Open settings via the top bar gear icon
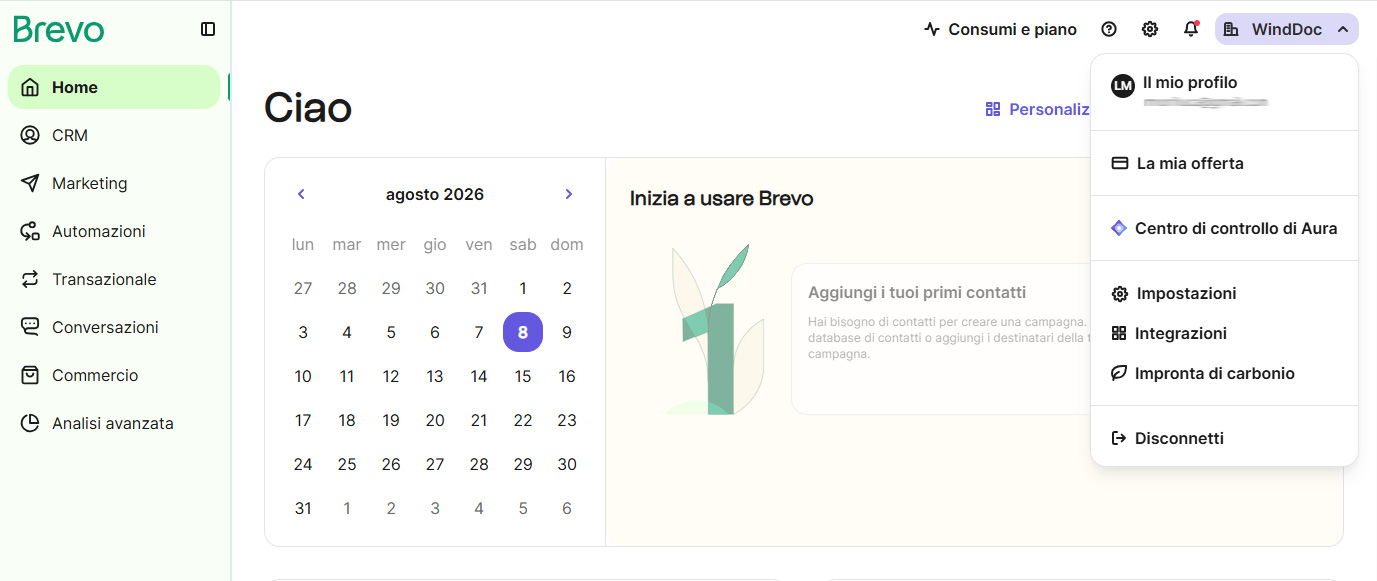The width and height of the screenshot is (1377, 581). click(1150, 29)
